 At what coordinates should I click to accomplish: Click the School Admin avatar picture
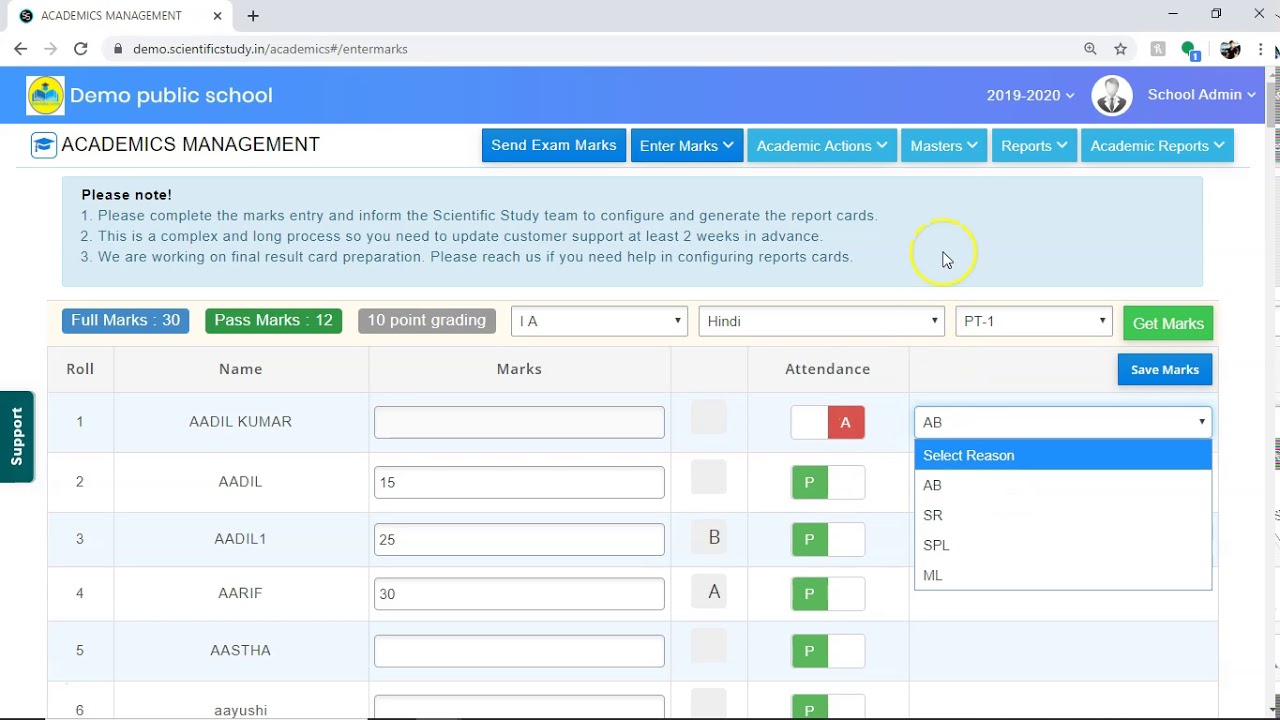pos(1111,95)
